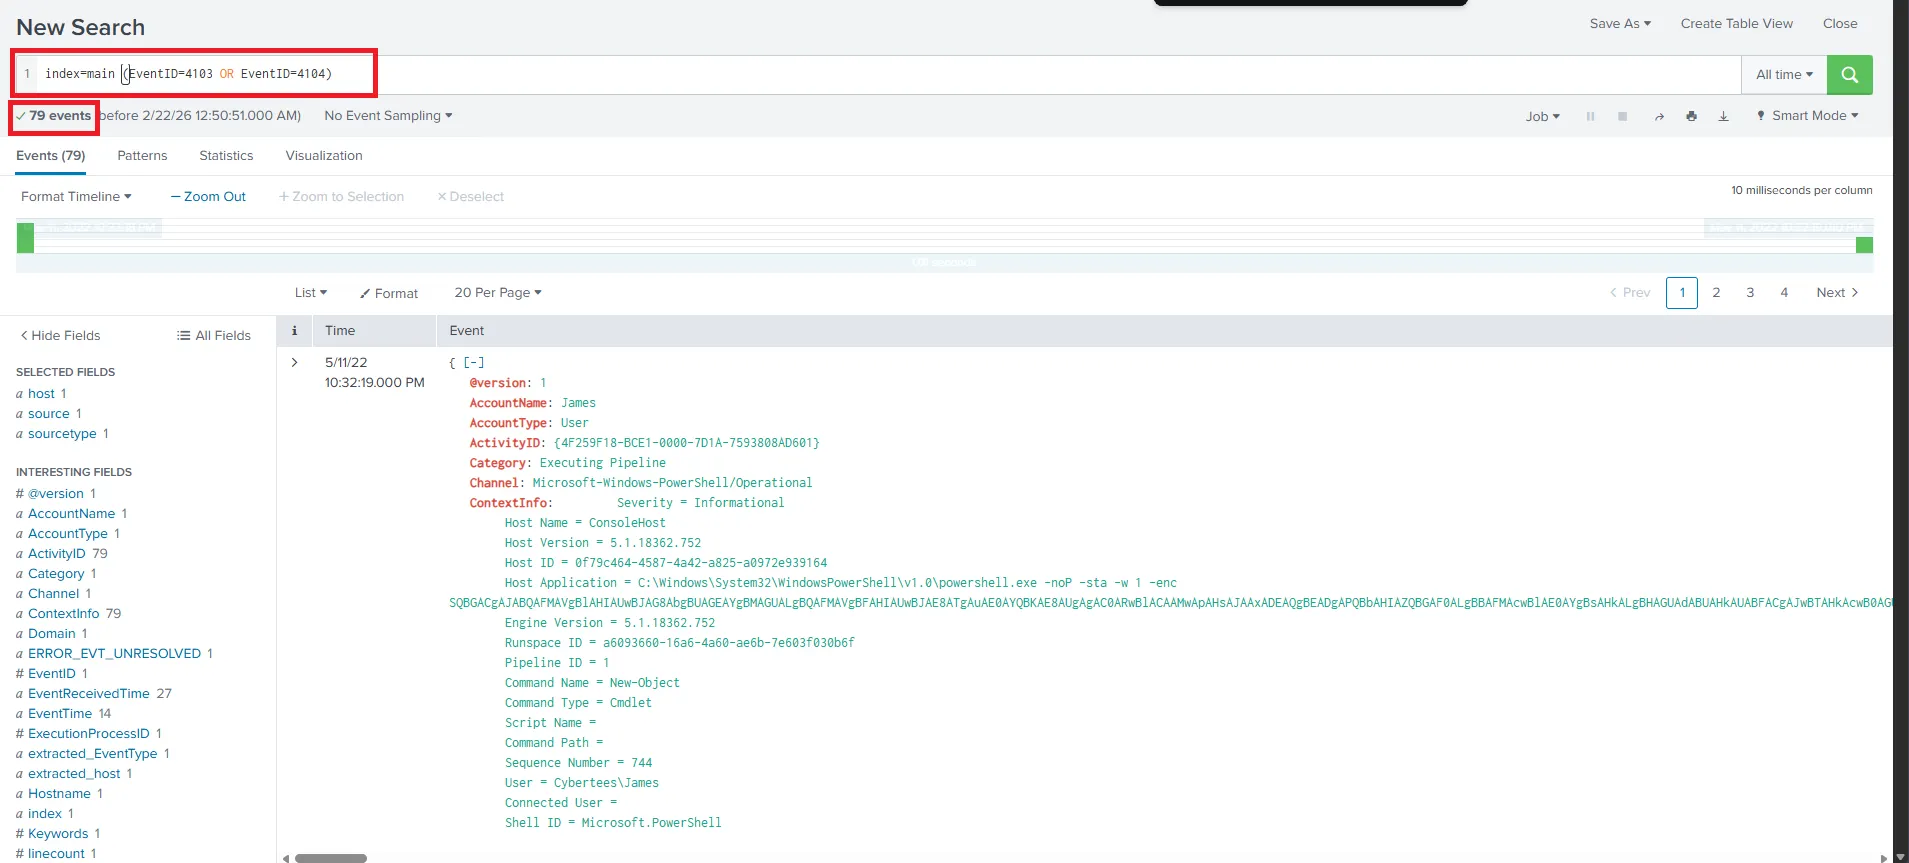Go to results page 4
Image resolution: width=1909 pixels, height=863 pixels.
(1784, 292)
